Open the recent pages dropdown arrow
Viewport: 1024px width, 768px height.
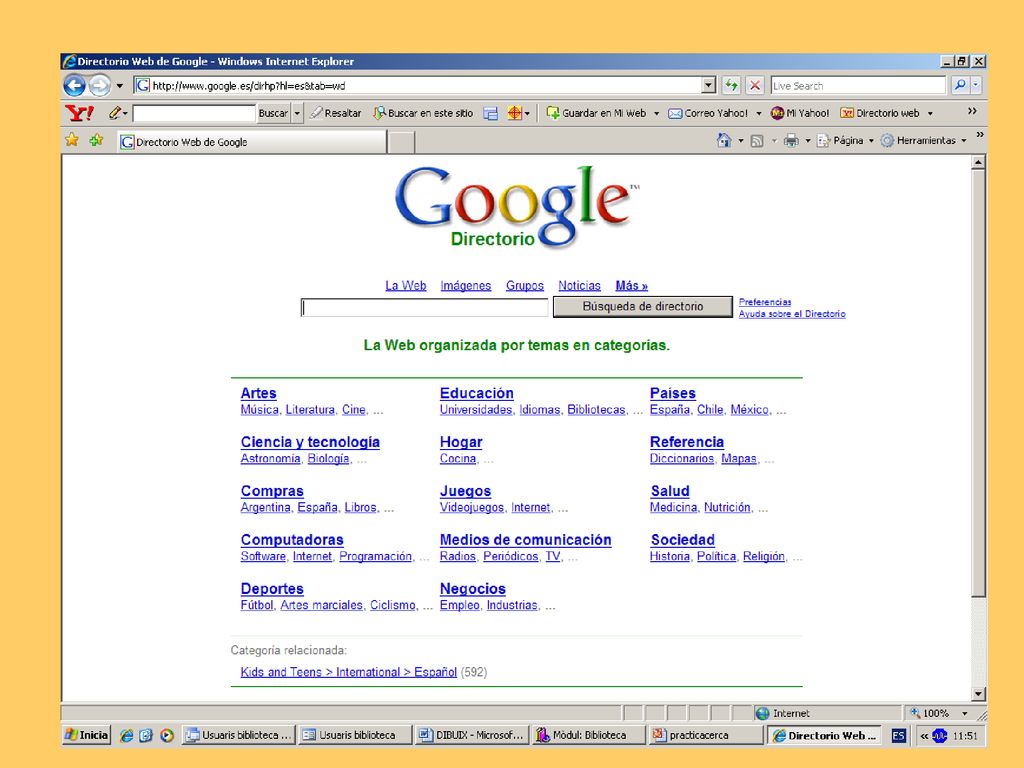tap(120, 86)
